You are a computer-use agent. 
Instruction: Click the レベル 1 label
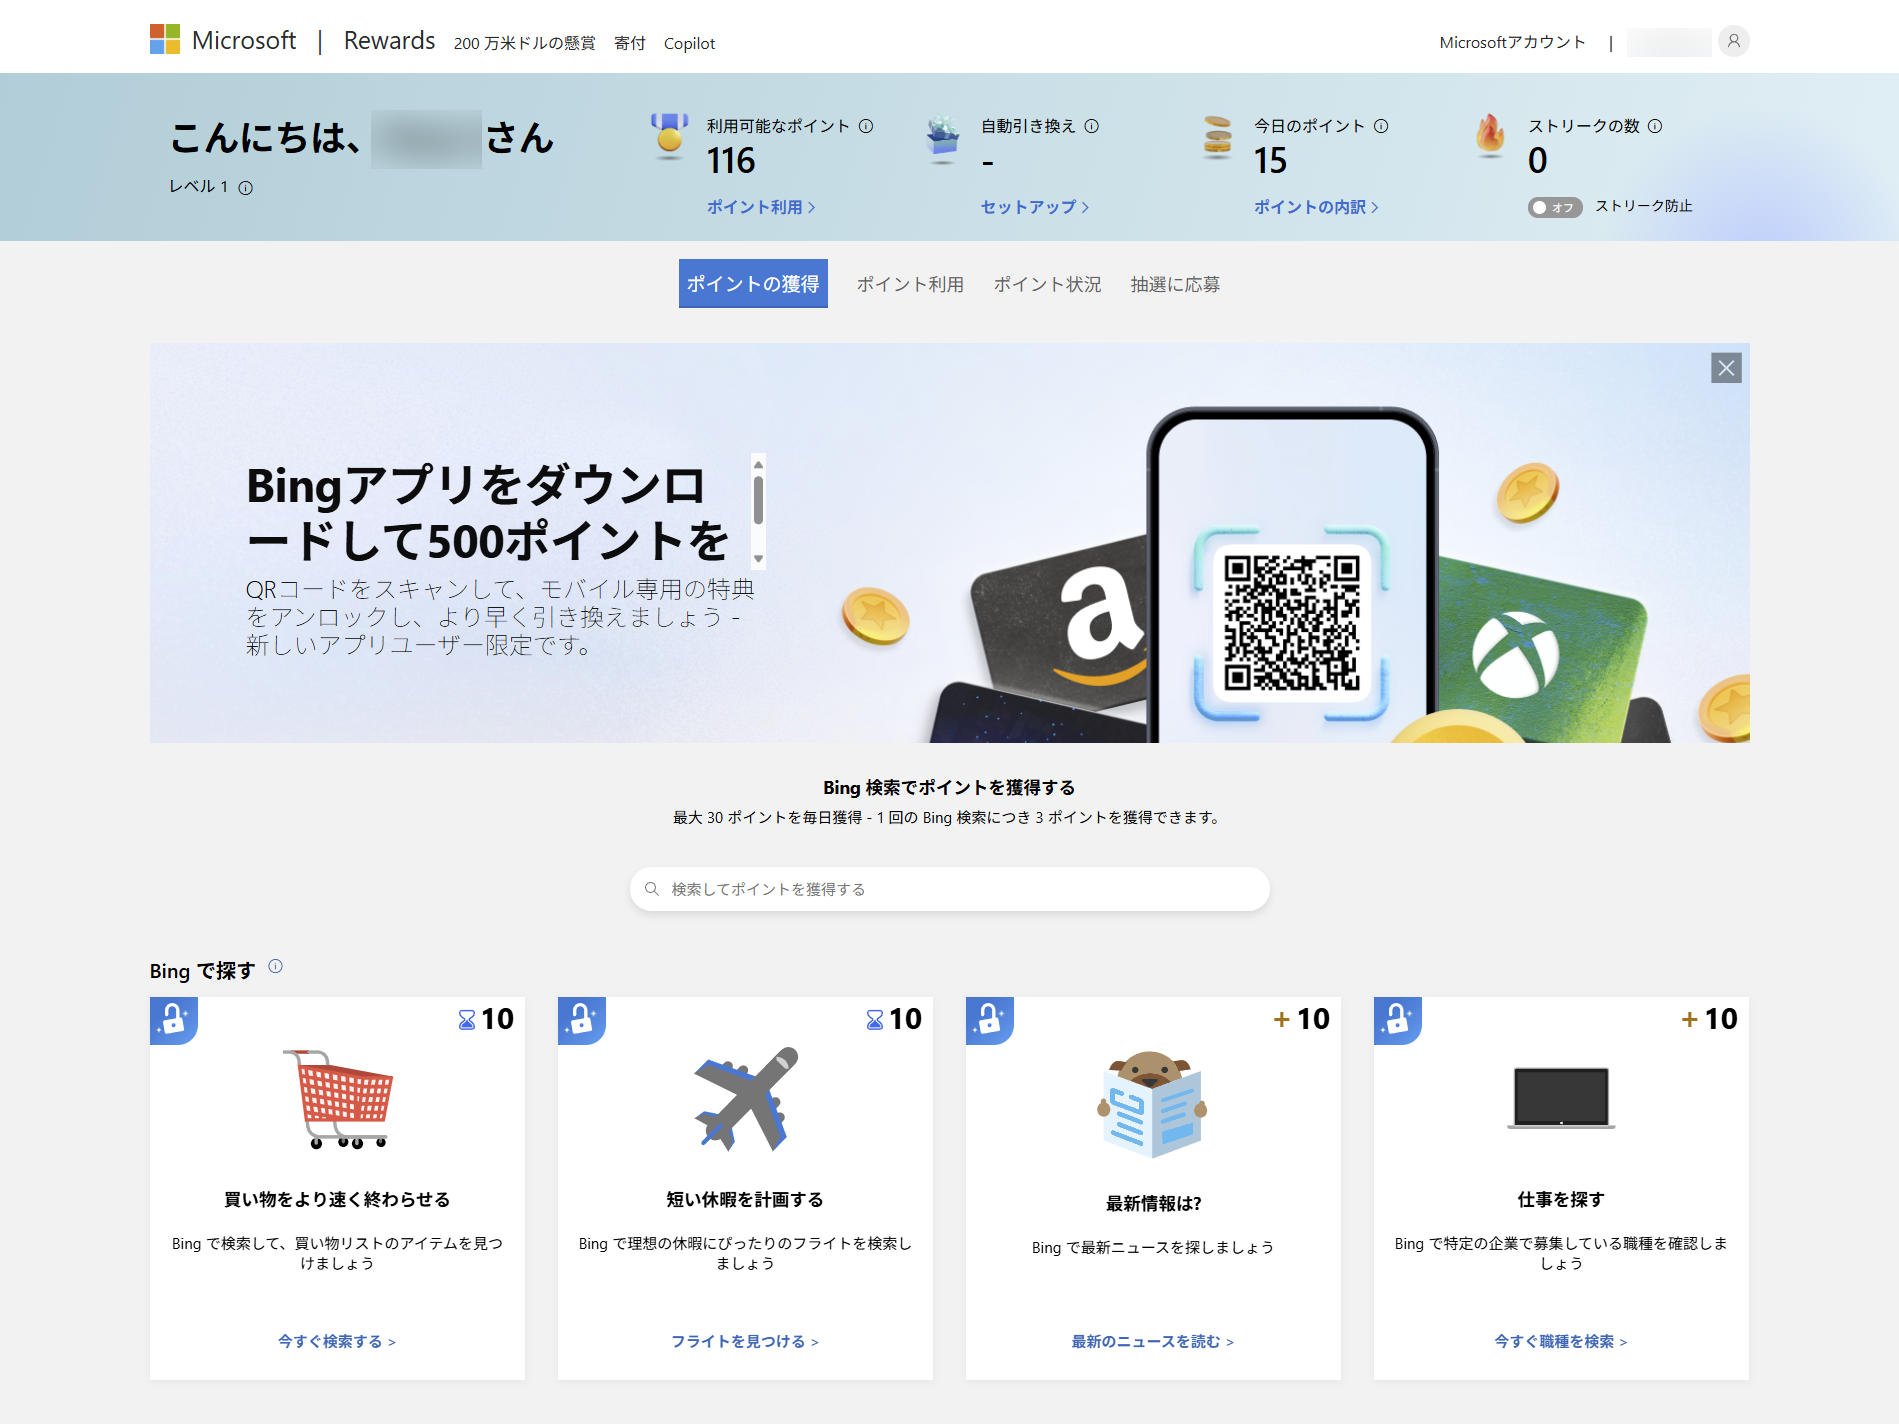coord(199,187)
